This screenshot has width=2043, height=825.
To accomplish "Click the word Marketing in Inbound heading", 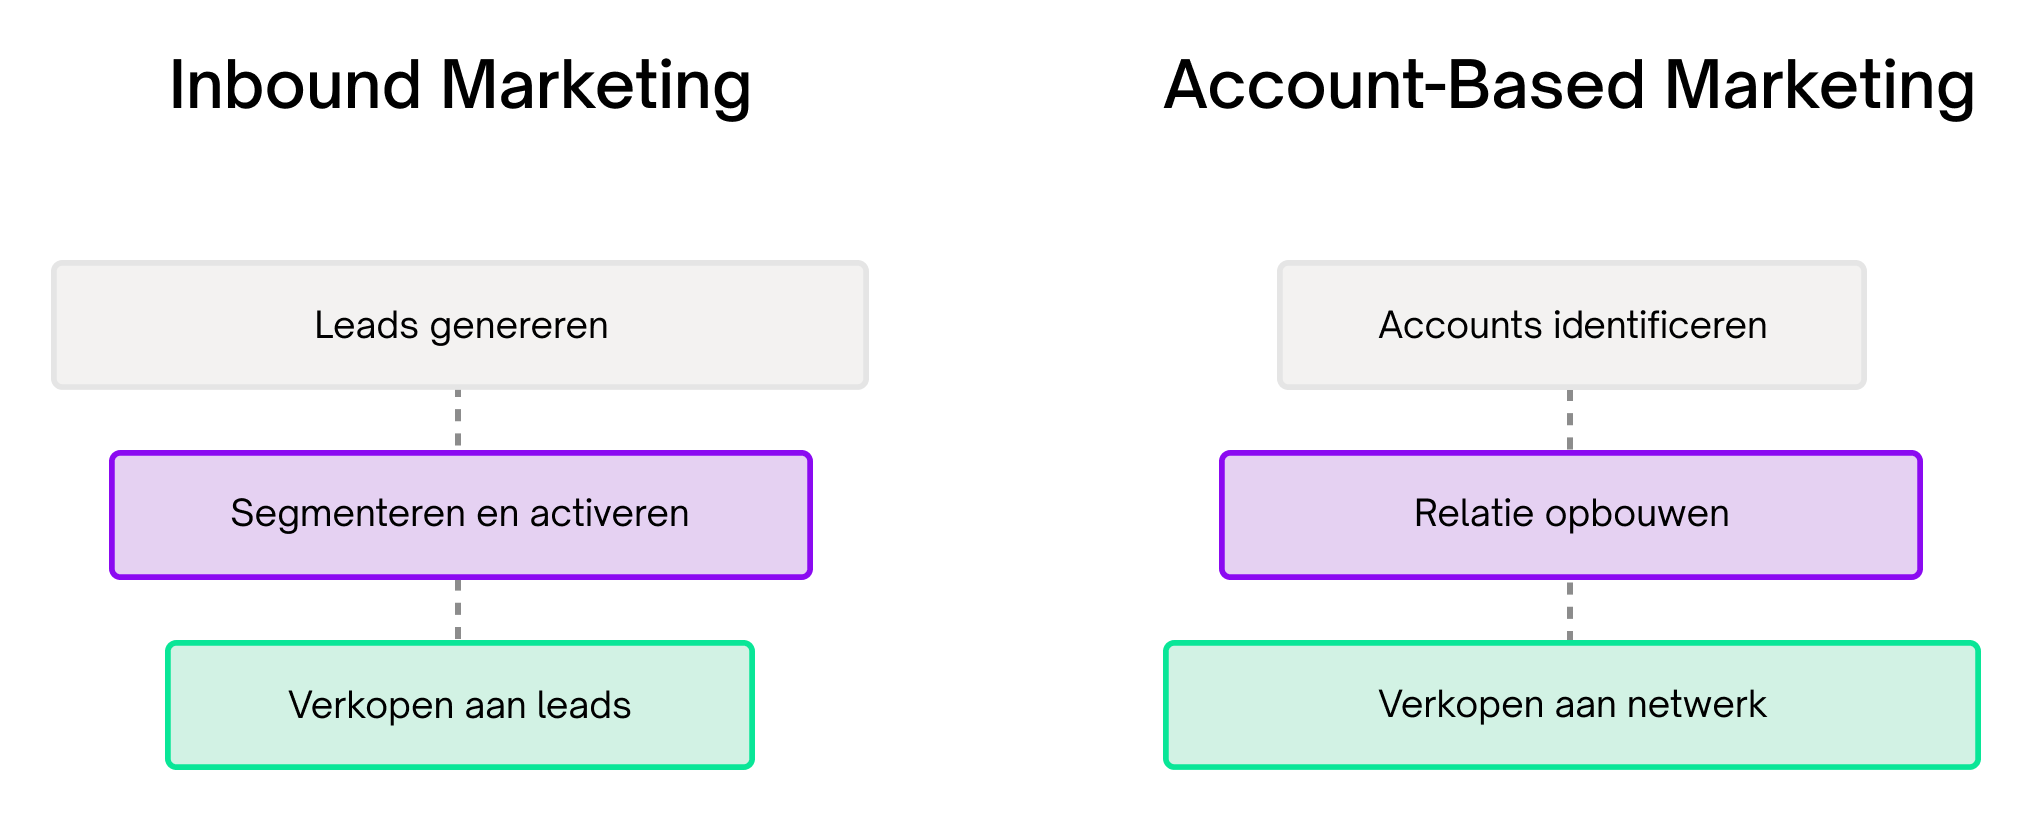I will point(596,87).
